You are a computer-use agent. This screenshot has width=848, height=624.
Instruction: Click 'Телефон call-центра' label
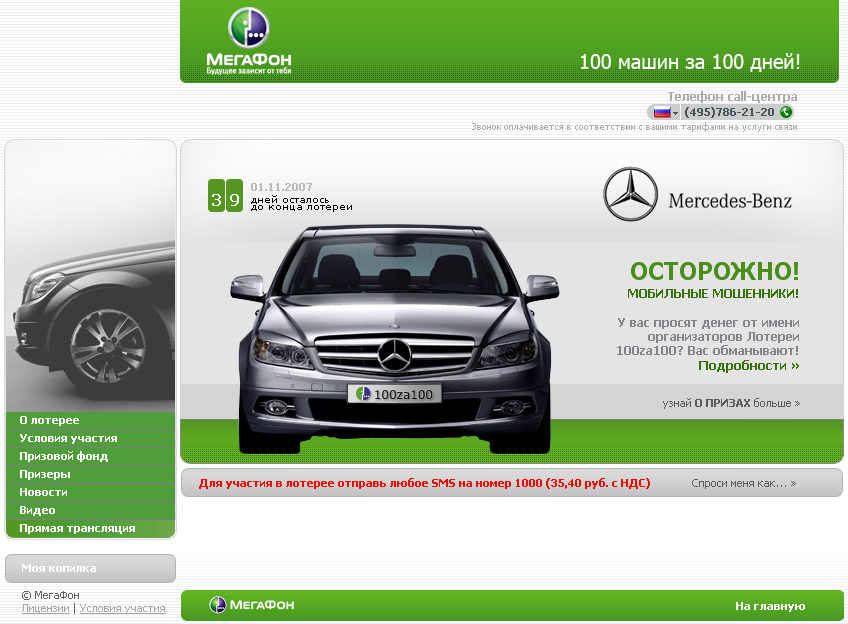point(732,97)
